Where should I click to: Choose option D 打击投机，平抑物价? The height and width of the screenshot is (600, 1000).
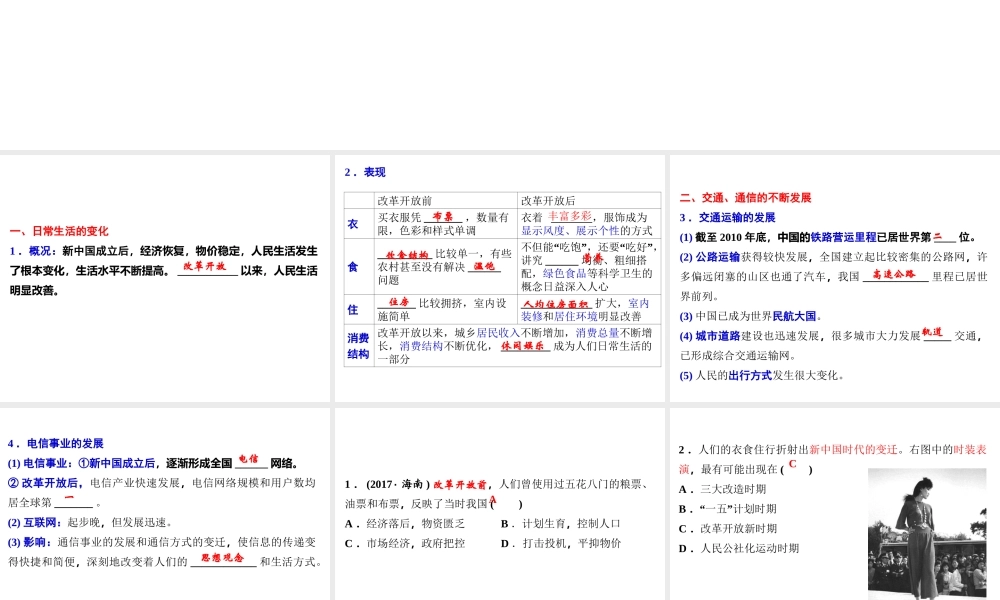(x=561, y=543)
